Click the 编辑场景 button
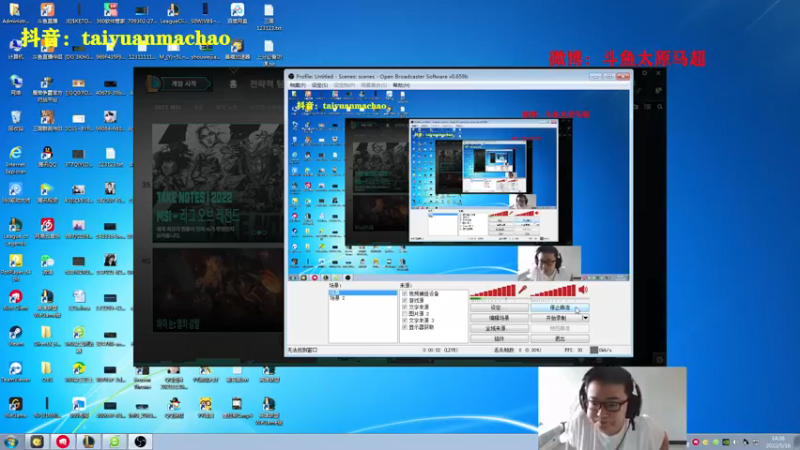 coord(498,318)
